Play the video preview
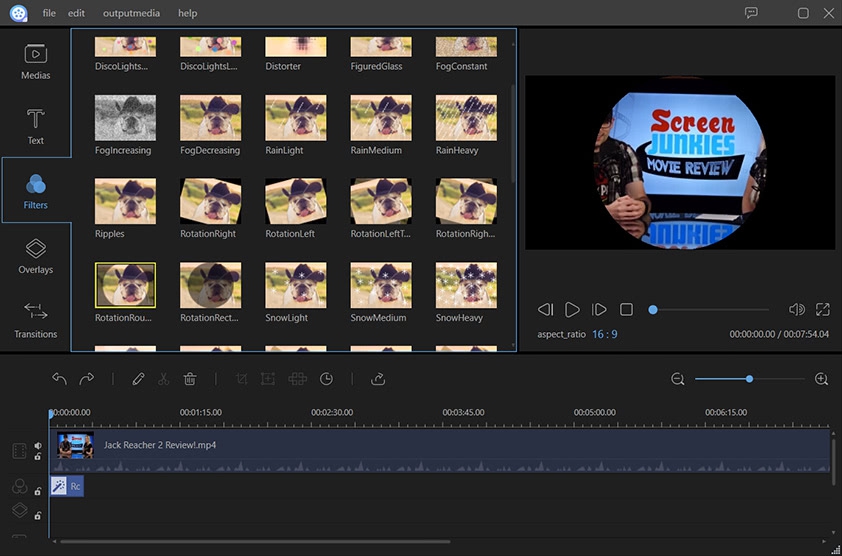Image resolution: width=842 pixels, height=556 pixels. pyautogui.click(x=572, y=310)
